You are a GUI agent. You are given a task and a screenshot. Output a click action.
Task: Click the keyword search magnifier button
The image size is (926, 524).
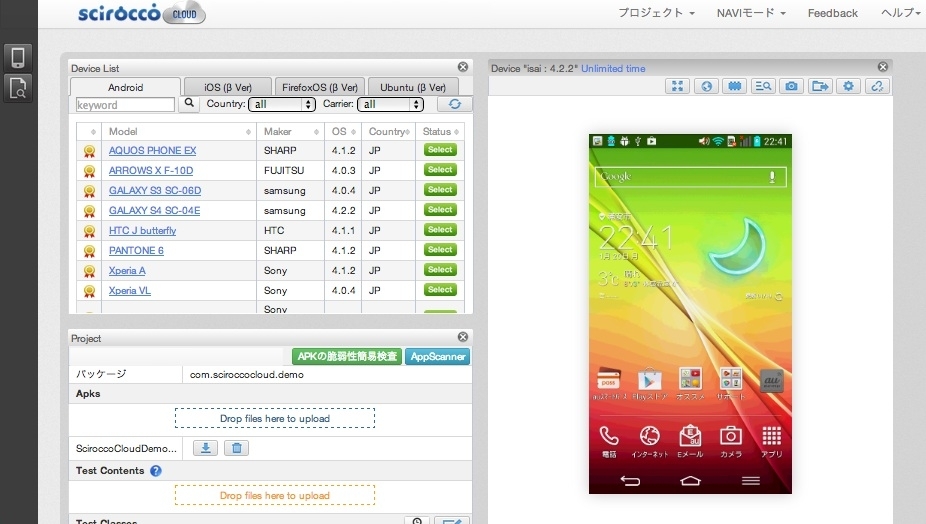[x=189, y=104]
